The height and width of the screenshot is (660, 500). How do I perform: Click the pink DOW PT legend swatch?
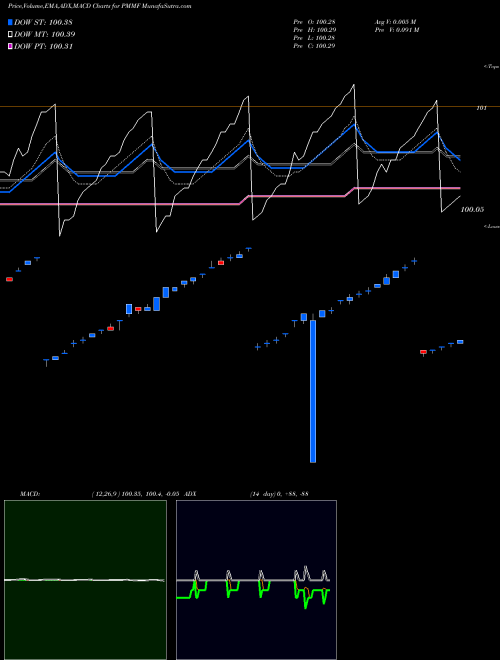click(11, 46)
